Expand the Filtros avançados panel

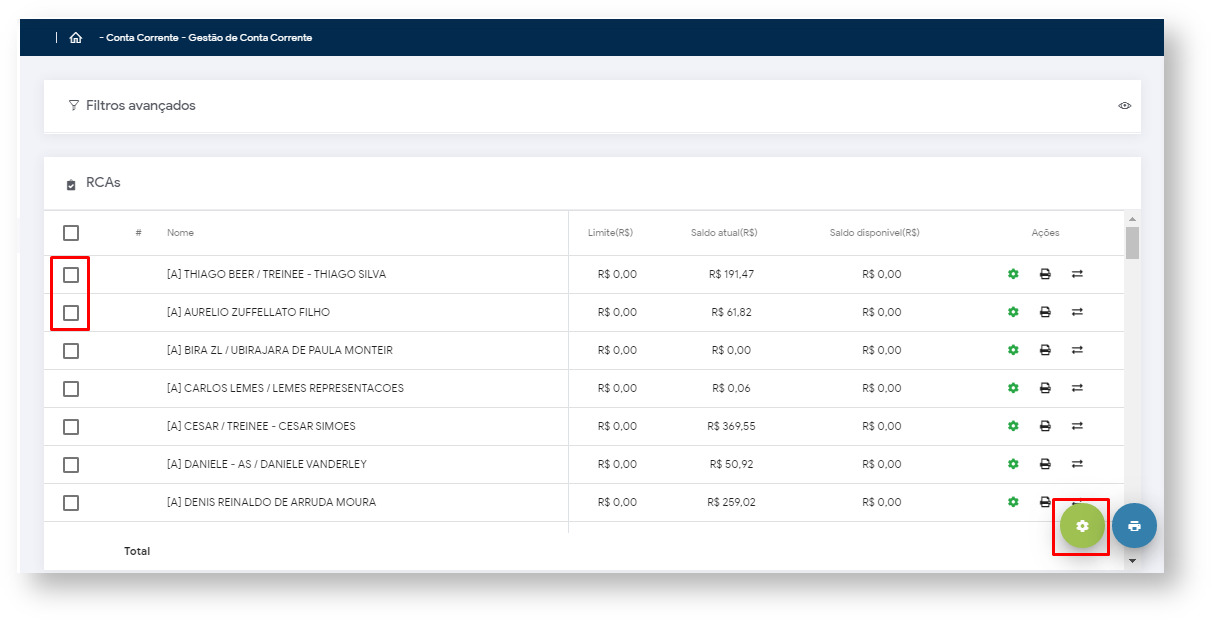pyautogui.click(x=140, y=106)
